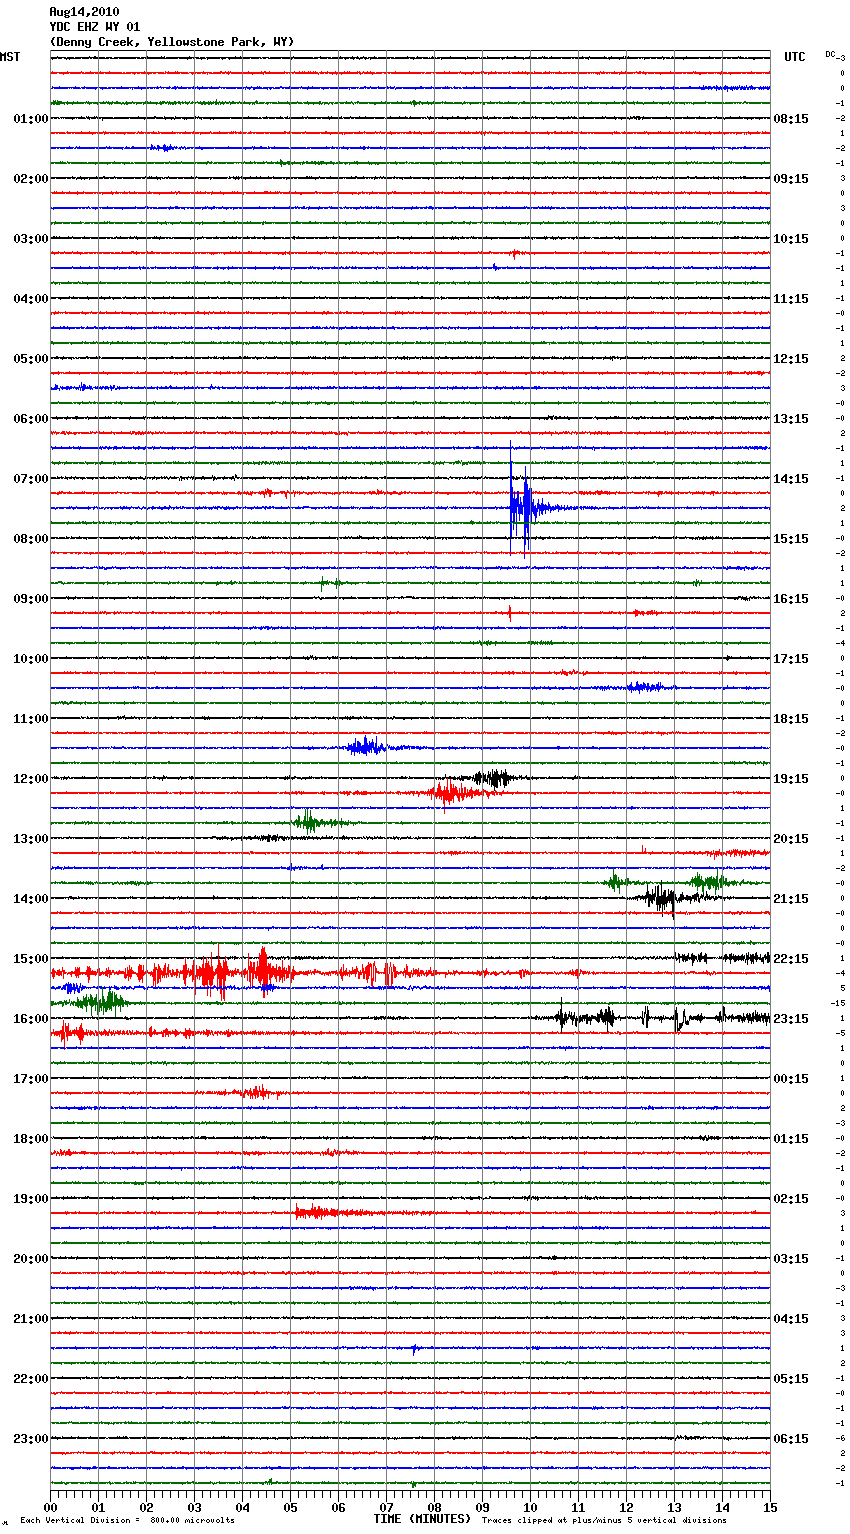
Task: Select the 10:00 MST time label
Action: tap(31, 659)
